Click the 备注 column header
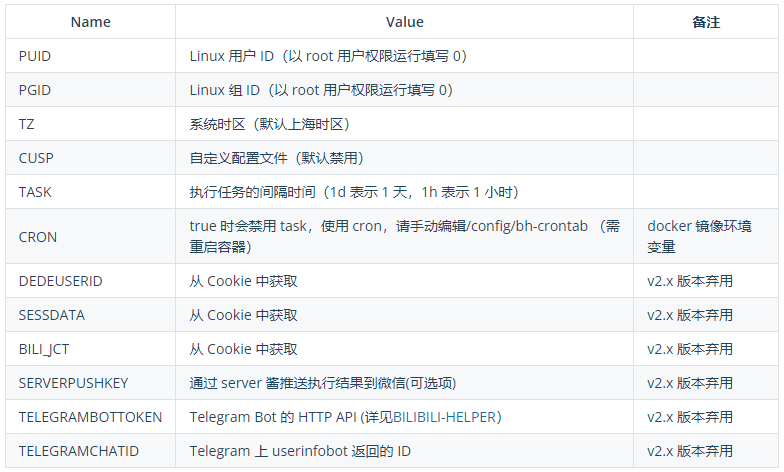The image size is (784, 472). tap(706, 22)
